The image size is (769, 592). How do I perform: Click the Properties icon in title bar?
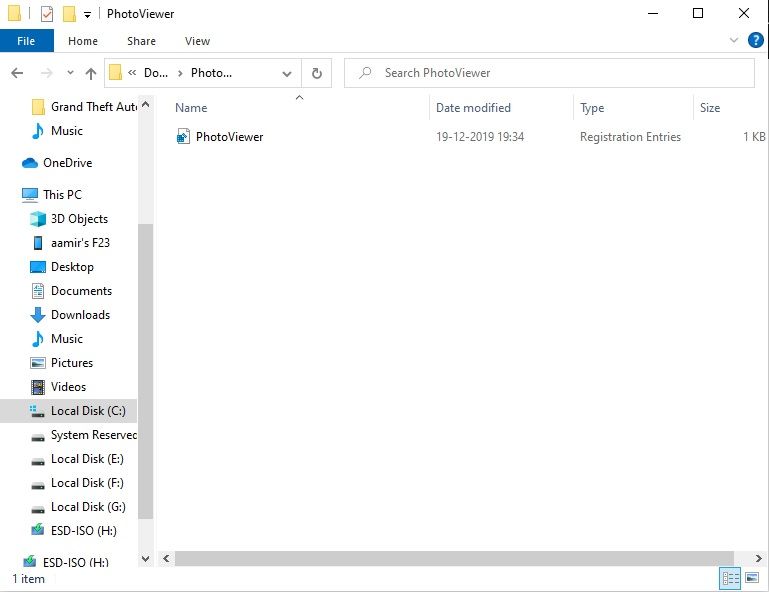(x=47, y=14)
